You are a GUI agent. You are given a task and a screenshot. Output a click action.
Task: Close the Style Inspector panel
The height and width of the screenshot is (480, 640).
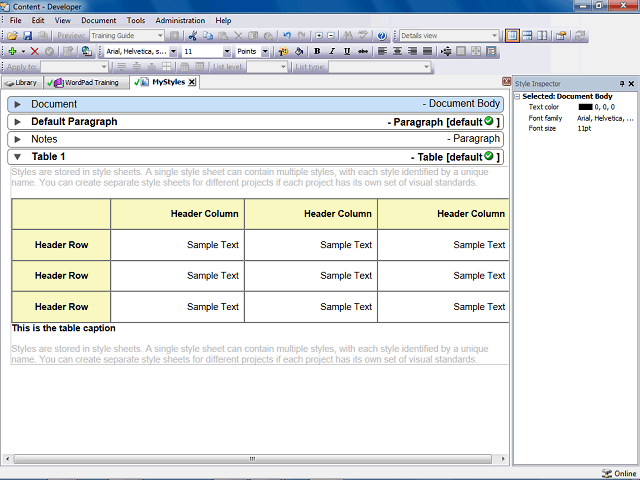631,84
